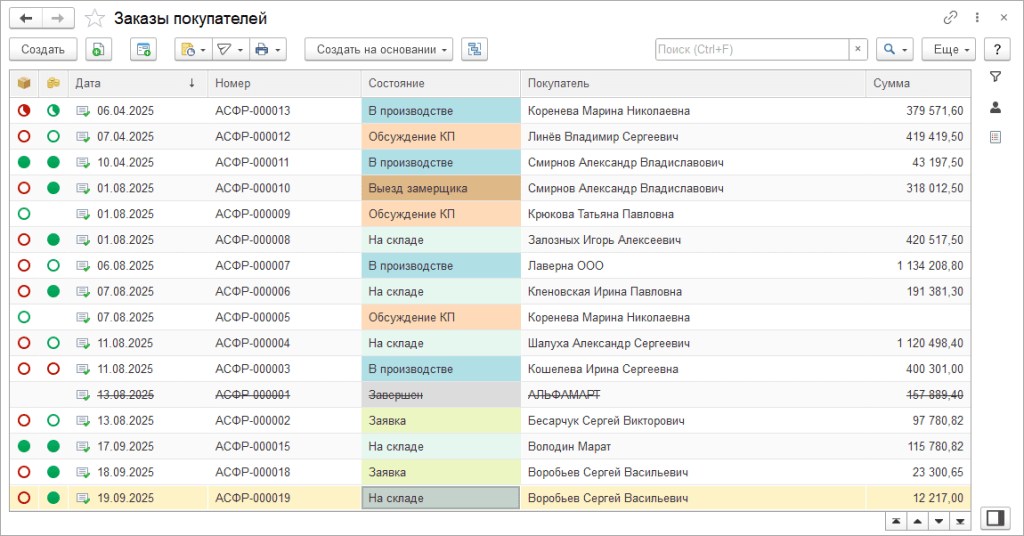Viewport: 1024px width, 536px height.
Task: Click shipment status circle for order АСФР-000013
Action: click(x=24, y=111)
